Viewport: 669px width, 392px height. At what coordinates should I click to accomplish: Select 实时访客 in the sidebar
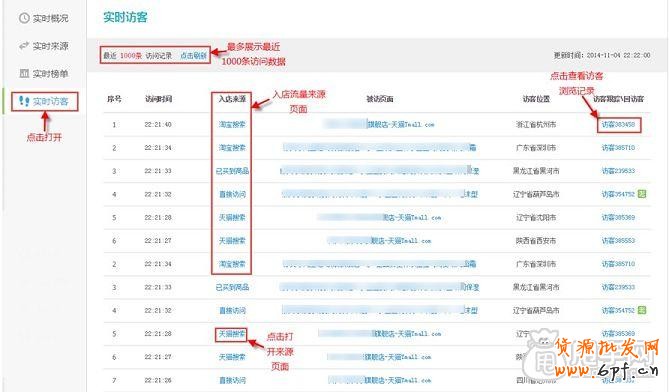tap(50, 102)
